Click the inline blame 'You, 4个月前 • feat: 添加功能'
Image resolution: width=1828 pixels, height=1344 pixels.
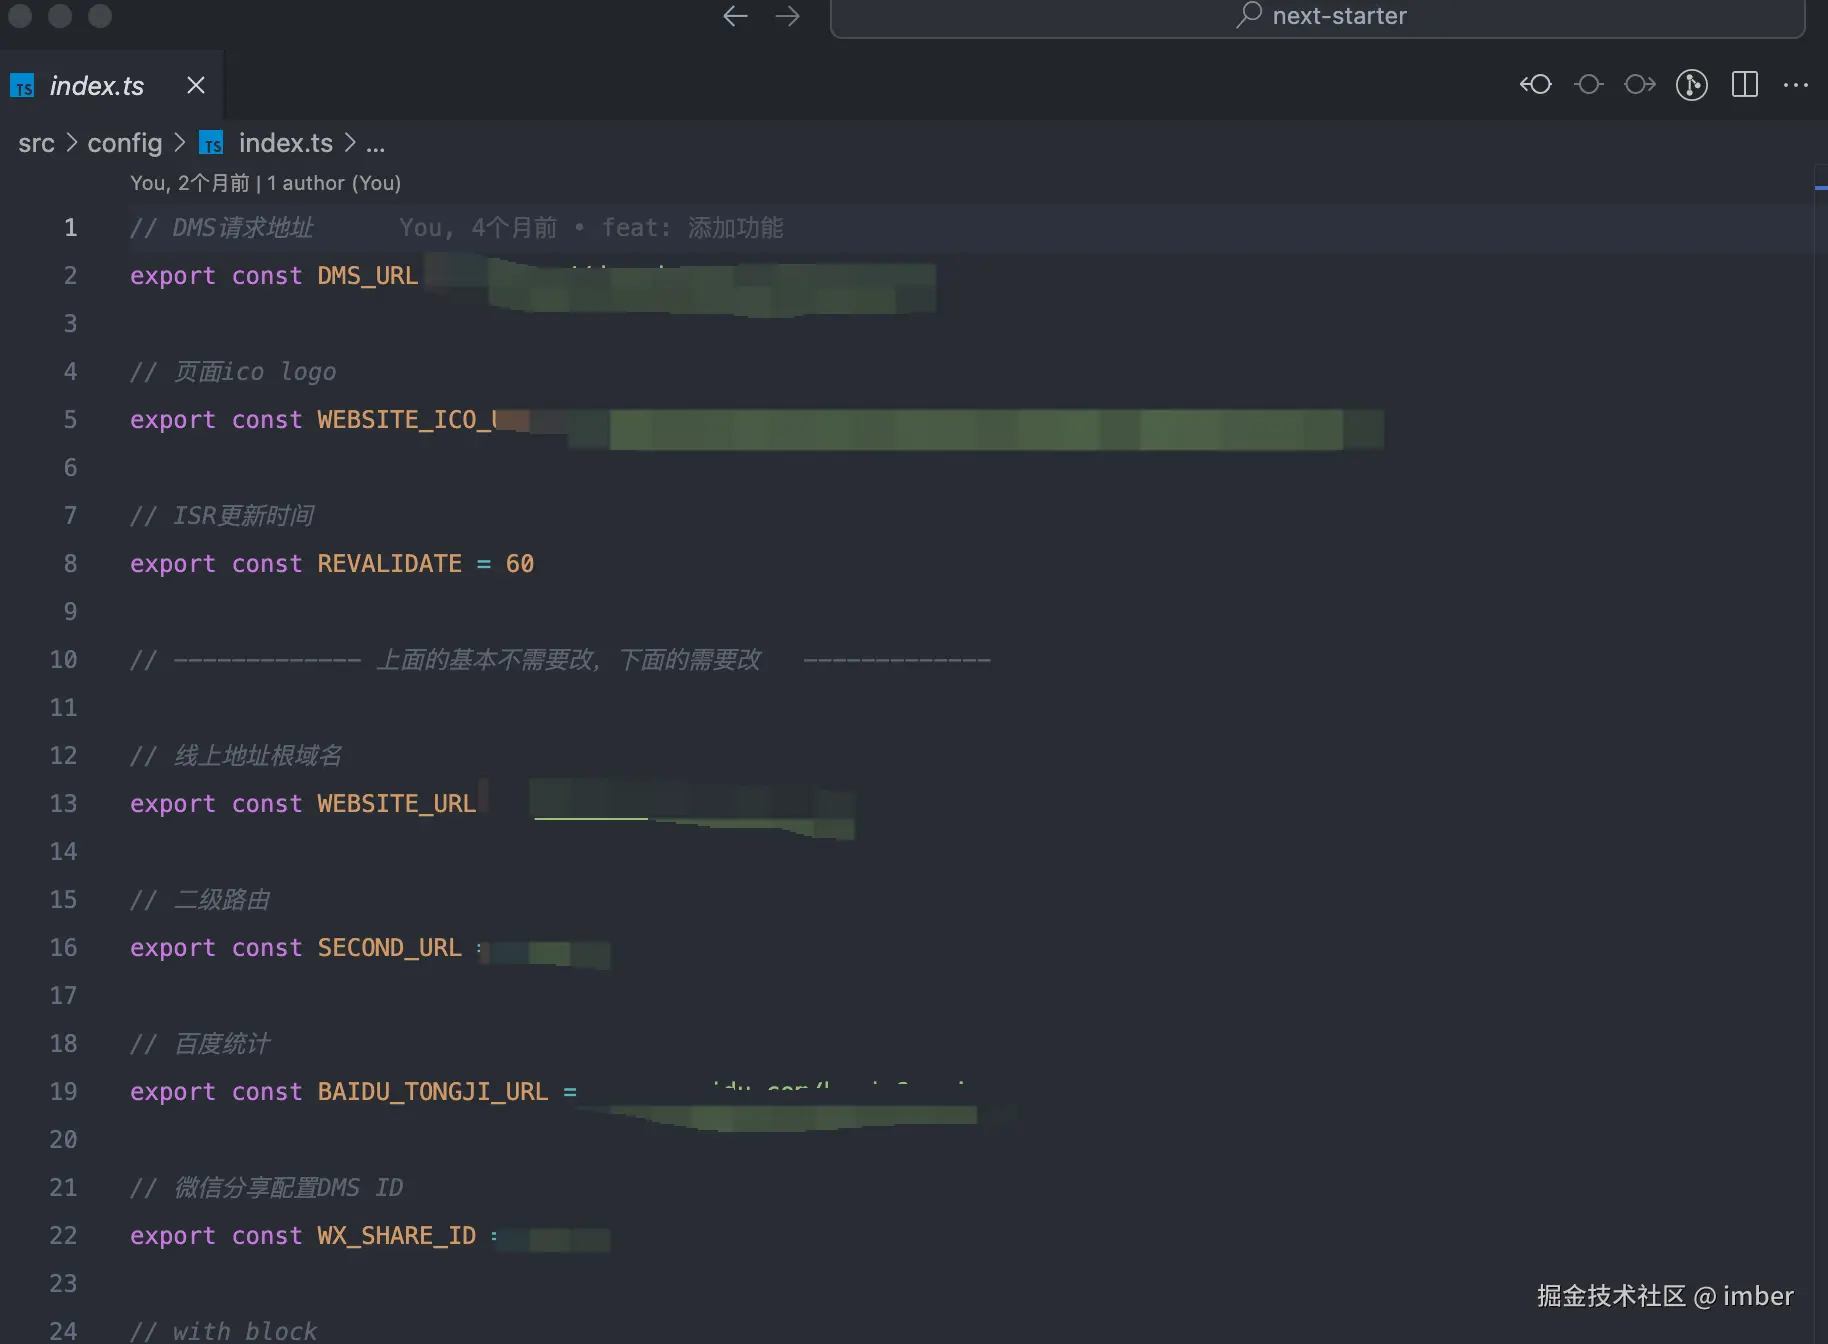591,228
